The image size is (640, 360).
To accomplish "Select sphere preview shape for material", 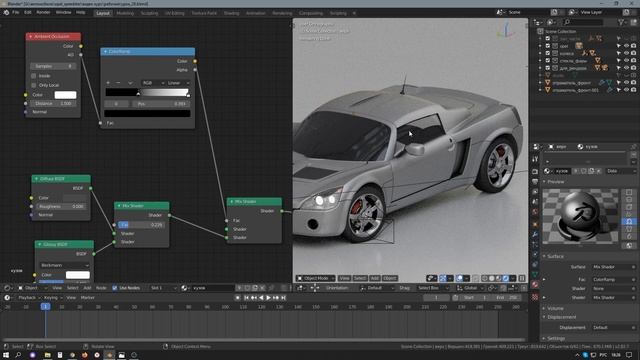I will point(629,200).
